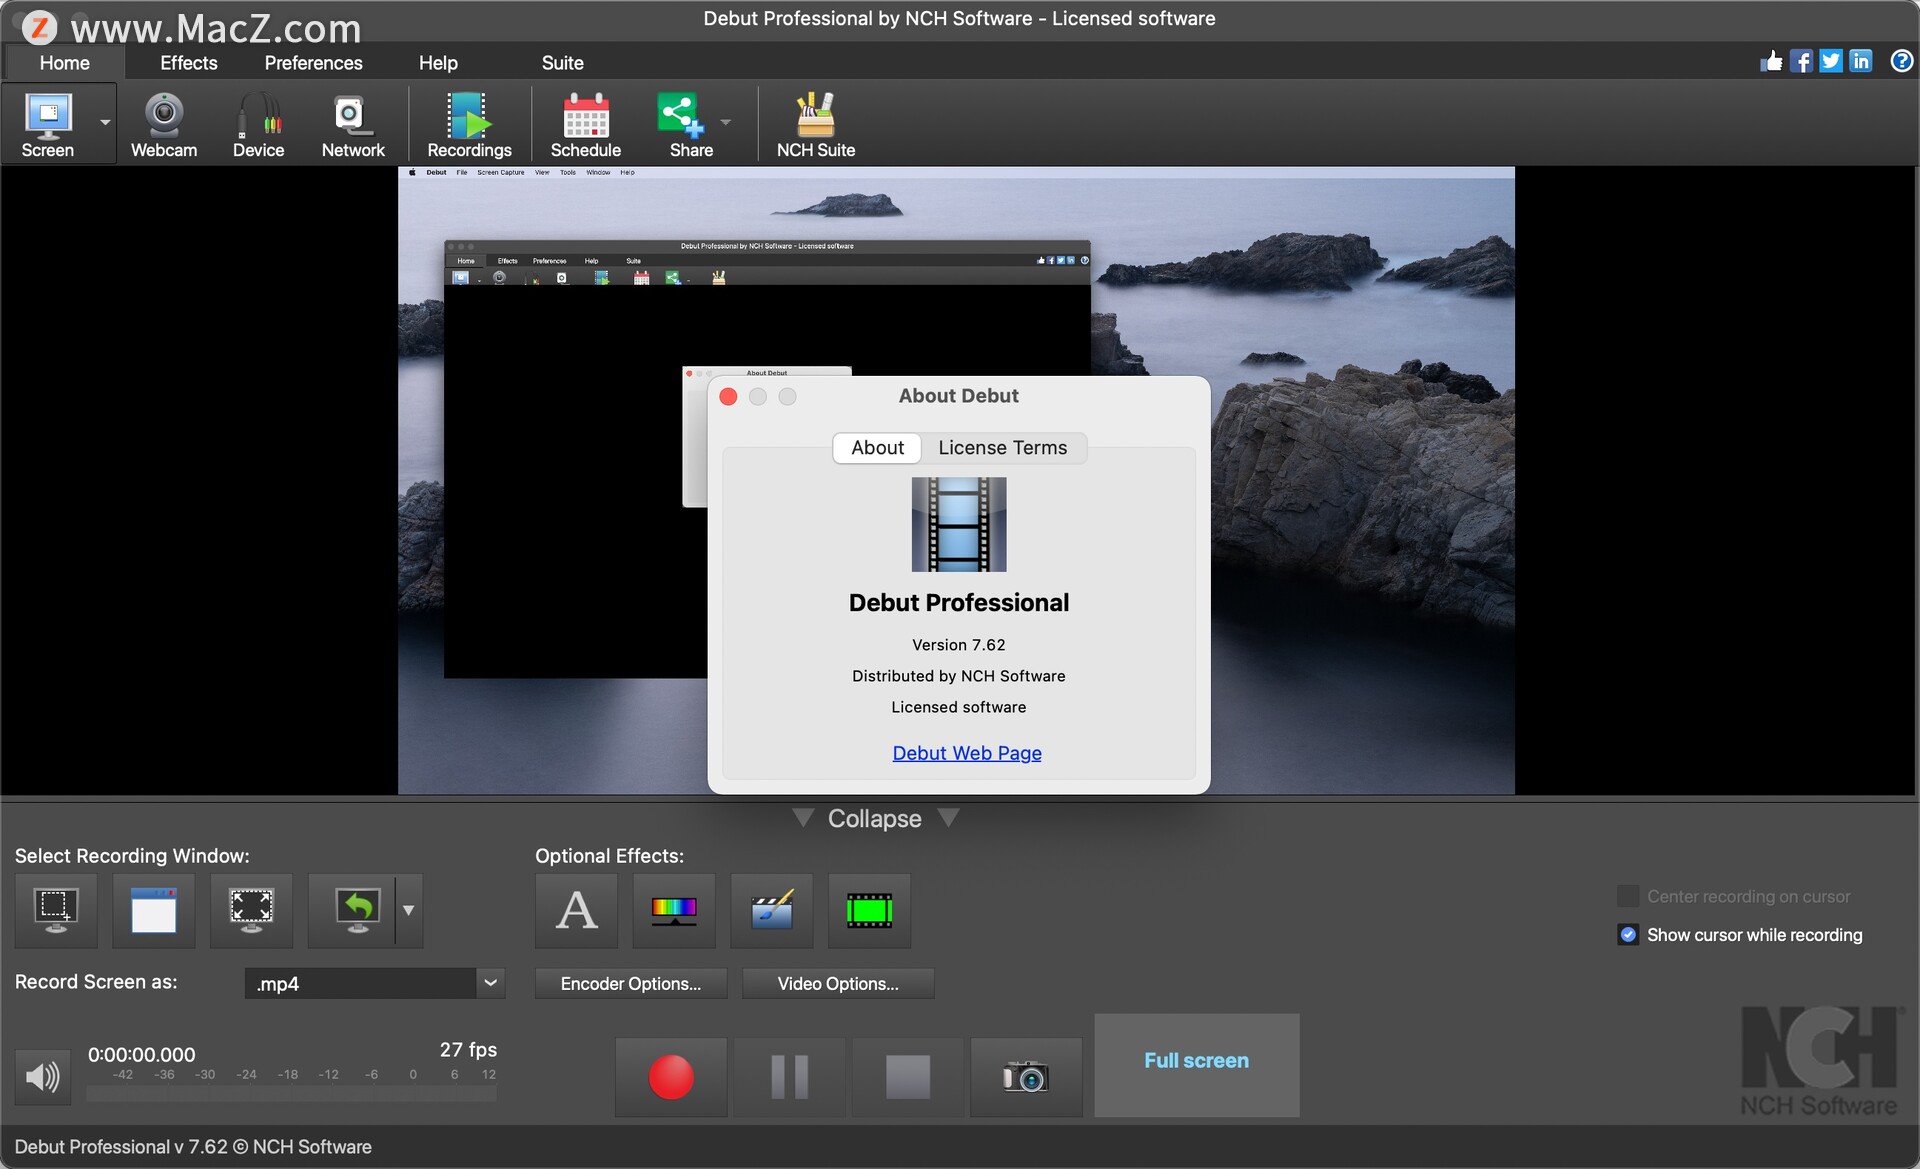Click the blue help question icon

point(1901,61)
